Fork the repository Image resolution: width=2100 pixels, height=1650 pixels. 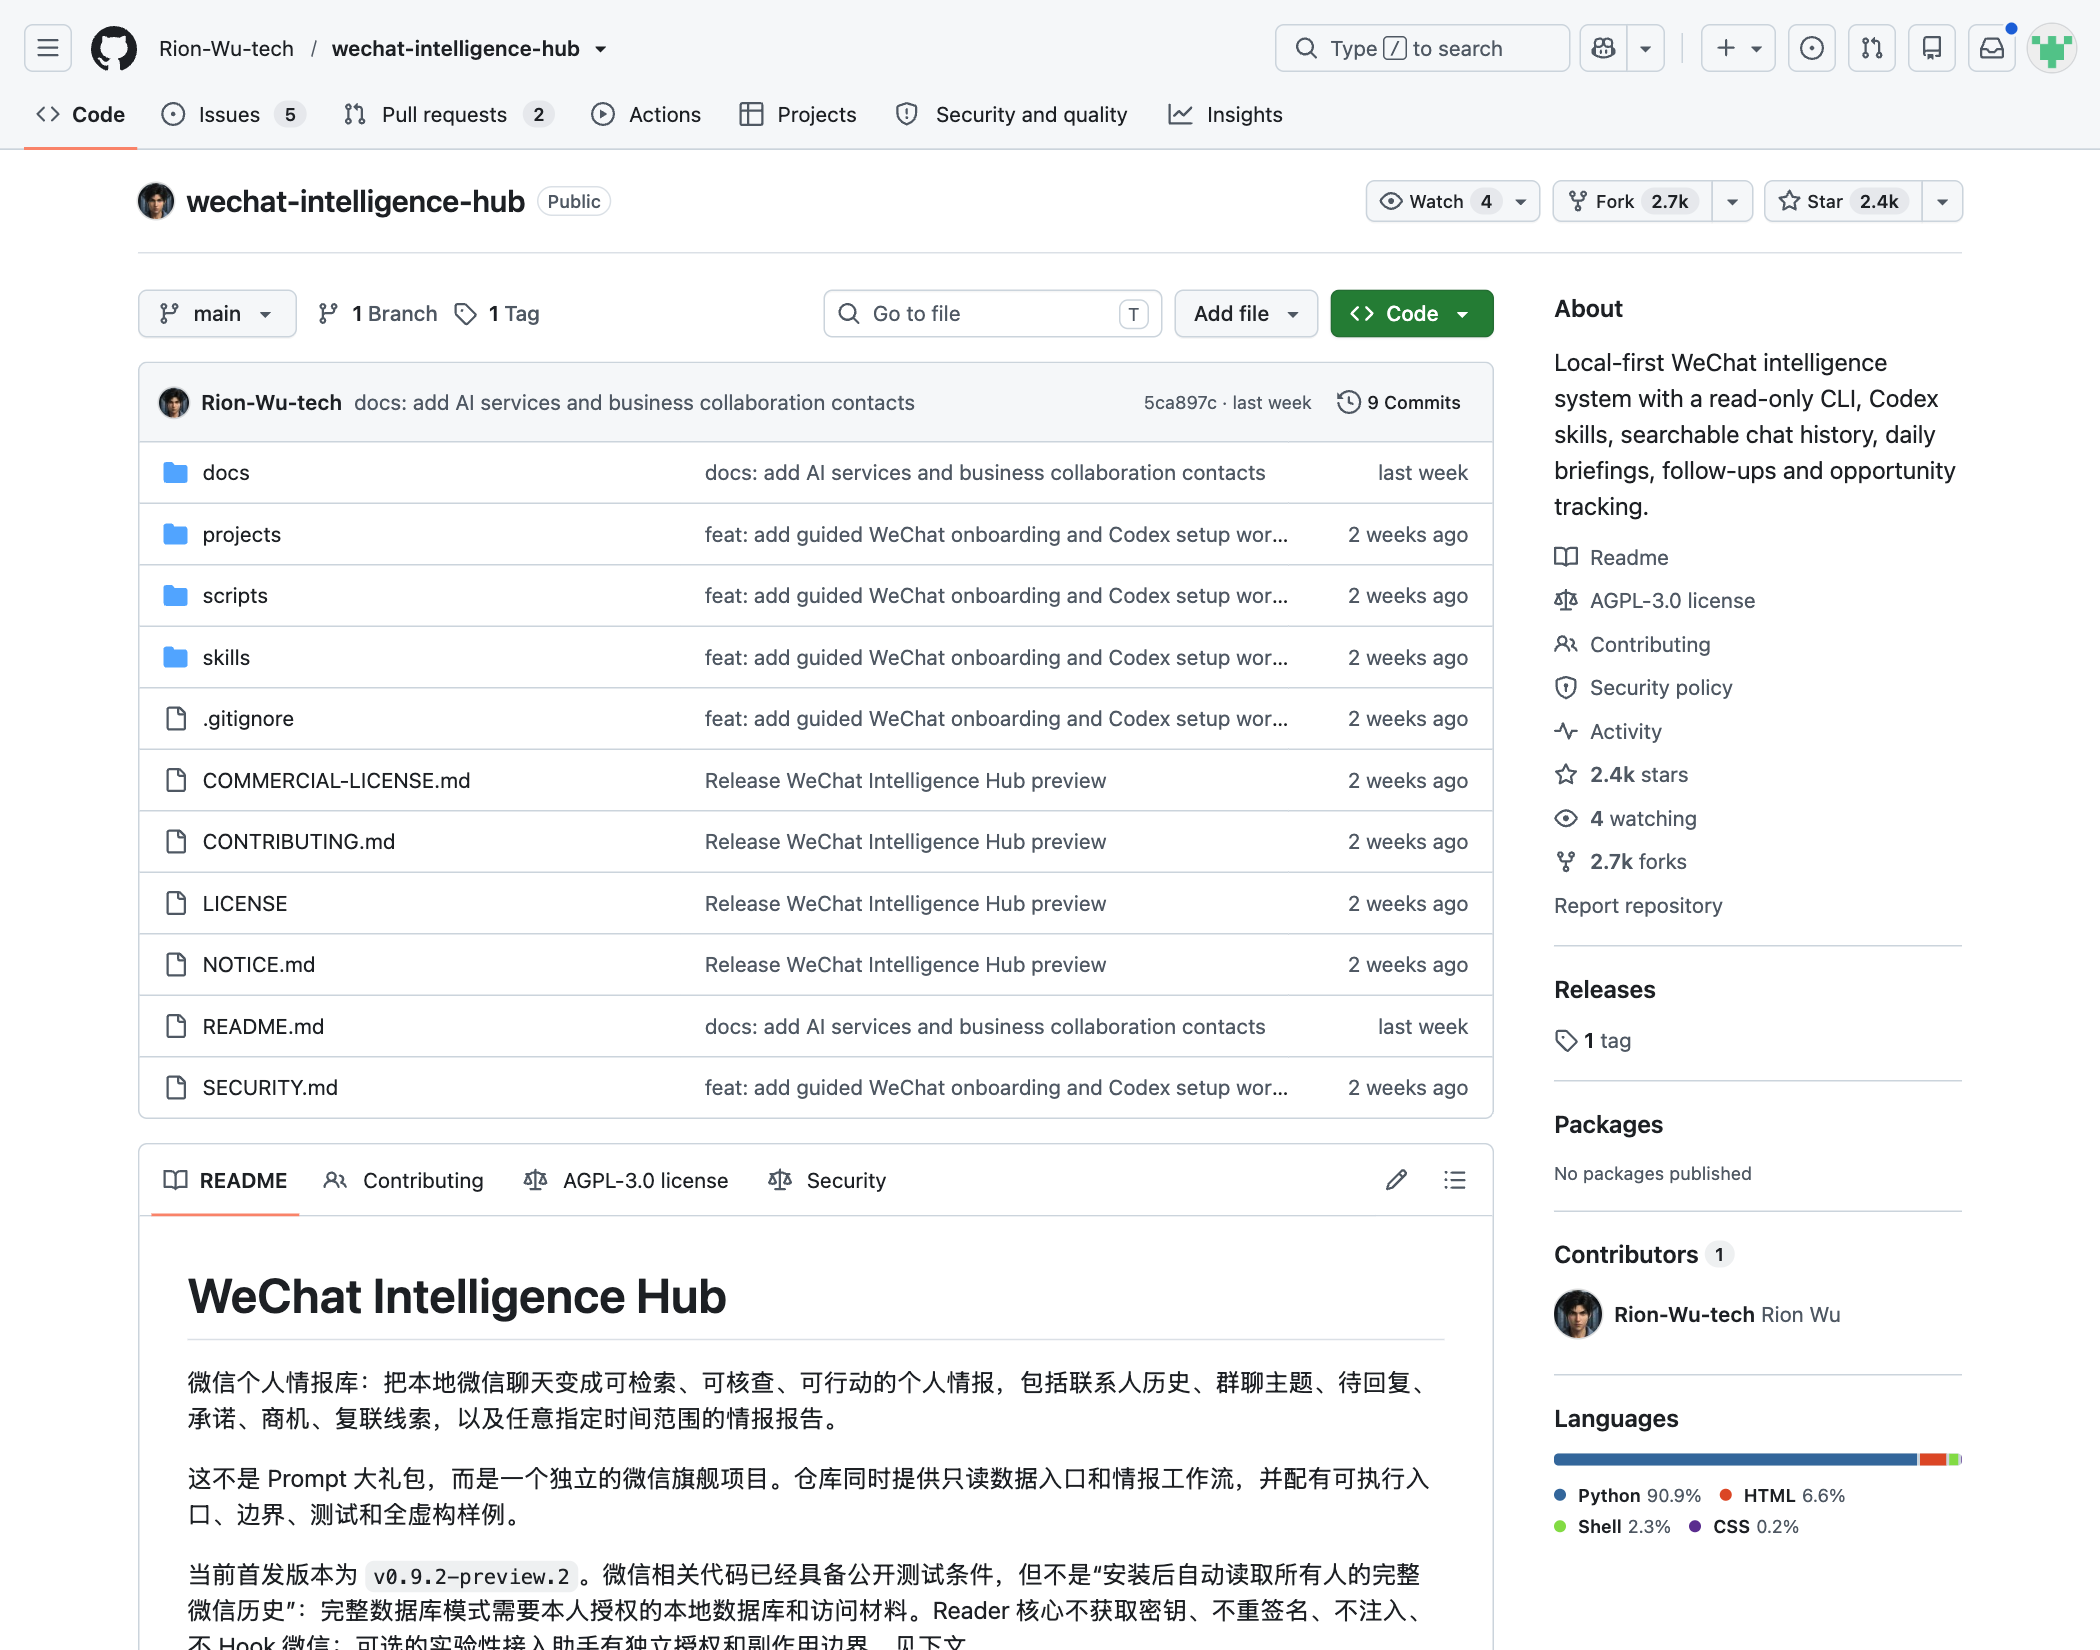tap(1632, 202)
